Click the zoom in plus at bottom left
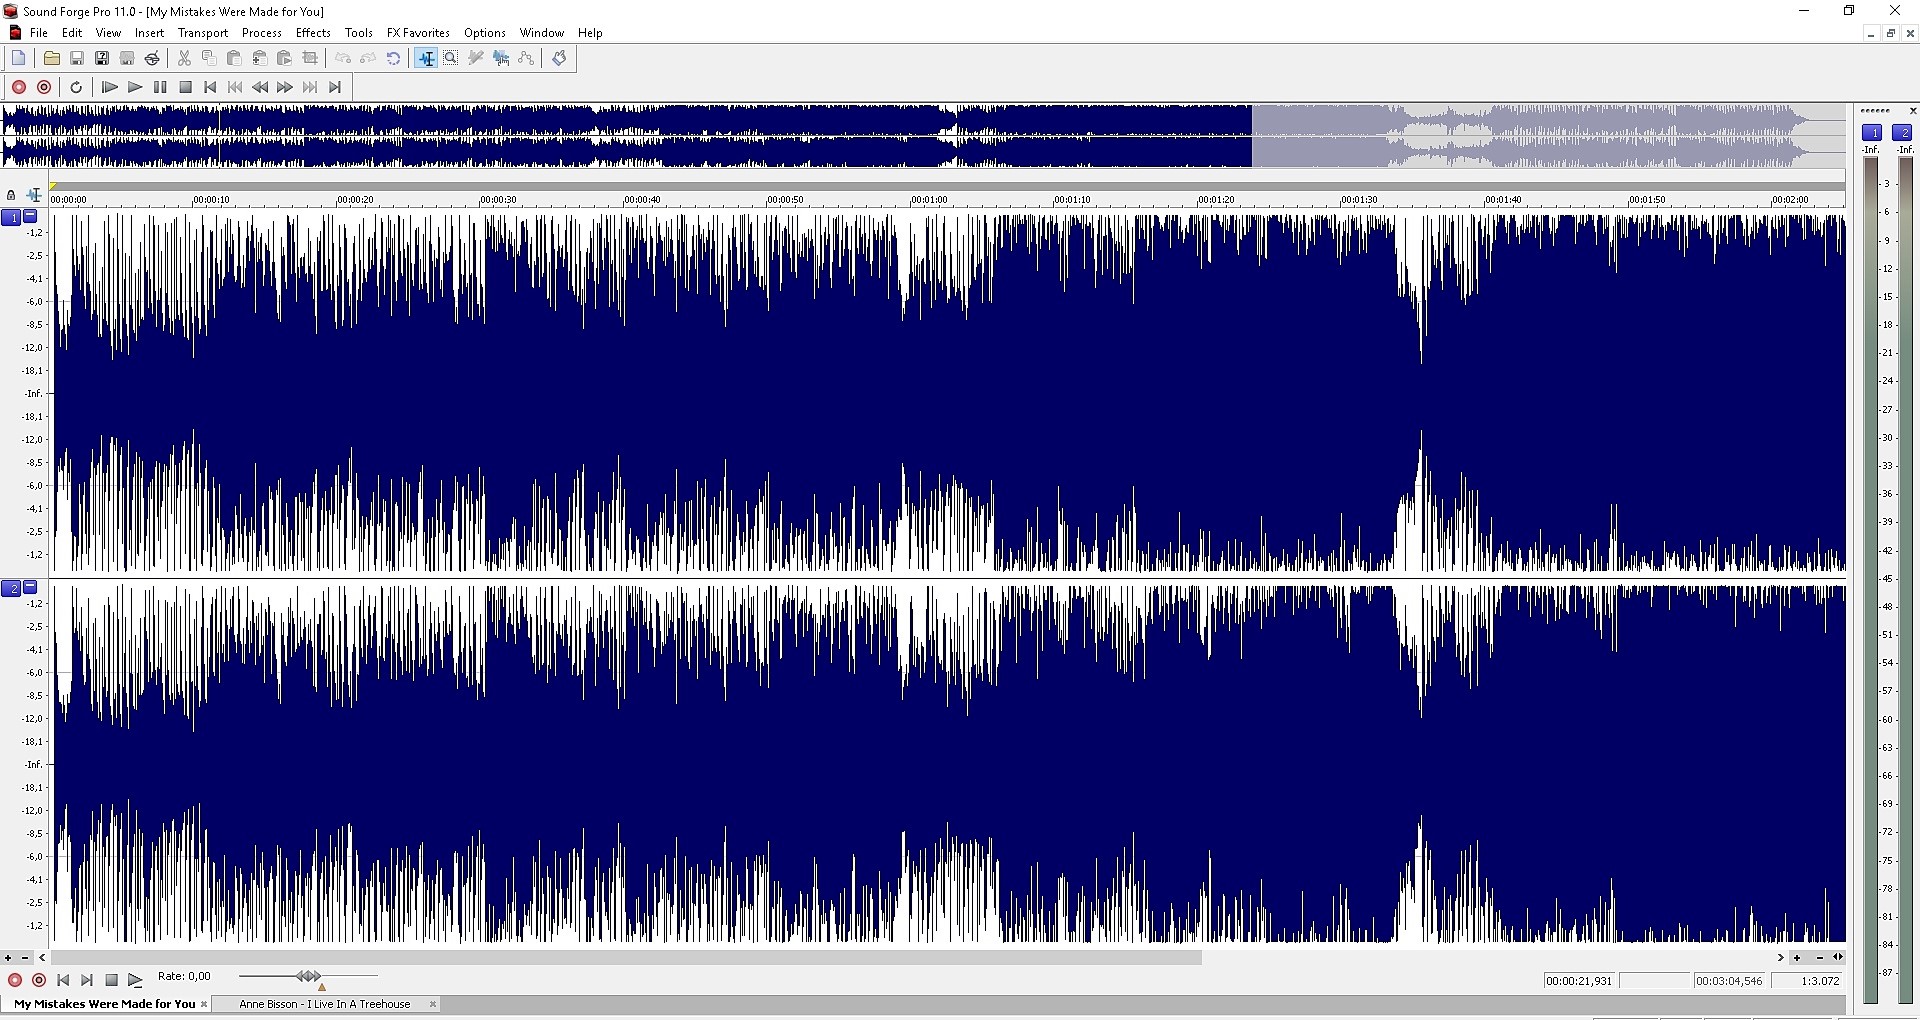The height and width of the screenshot is (1020, 1920). (8, 958)
